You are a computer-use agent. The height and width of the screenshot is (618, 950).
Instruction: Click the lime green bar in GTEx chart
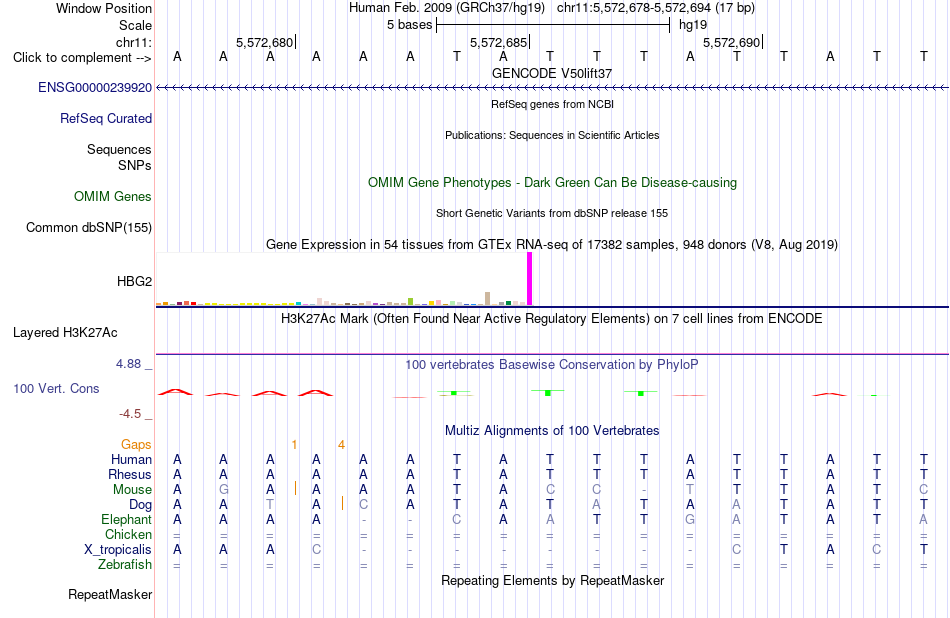411,301
